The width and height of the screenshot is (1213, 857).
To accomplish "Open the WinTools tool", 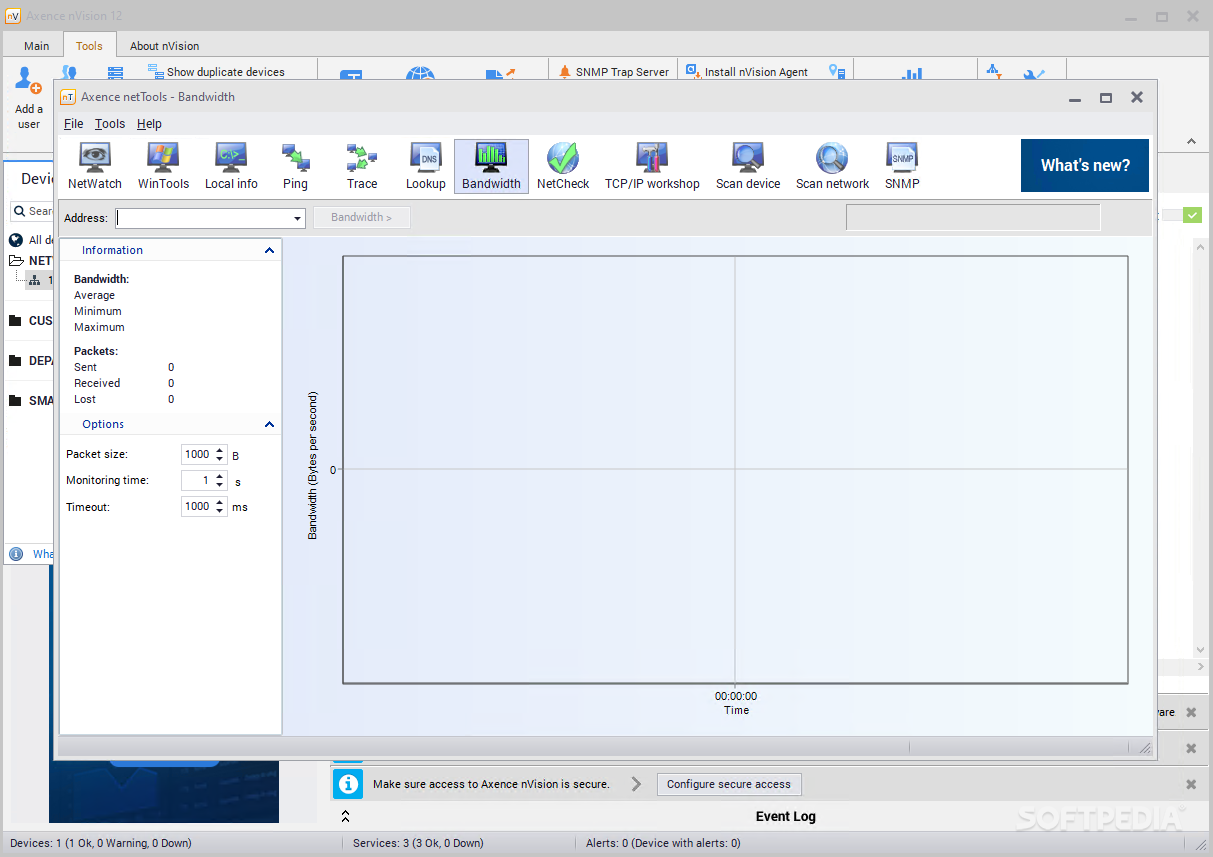I will [x=163, y=166].
